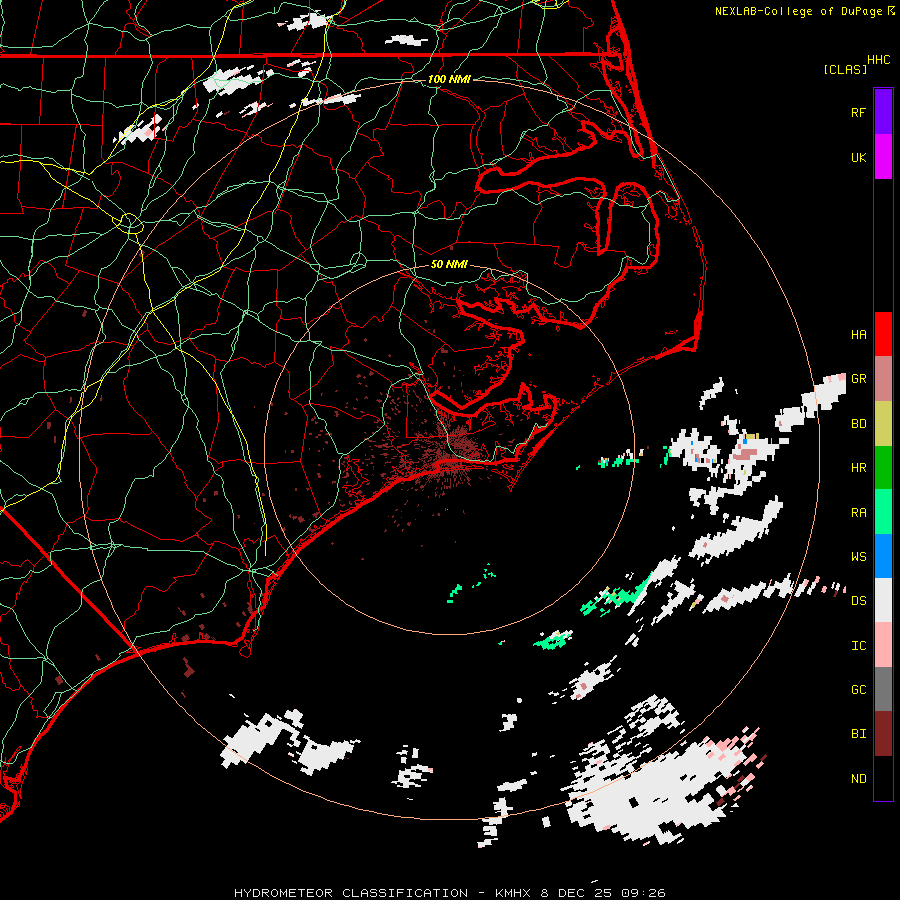
Task: Click the RA light-green legend swatch
Action: pos(883,512)
